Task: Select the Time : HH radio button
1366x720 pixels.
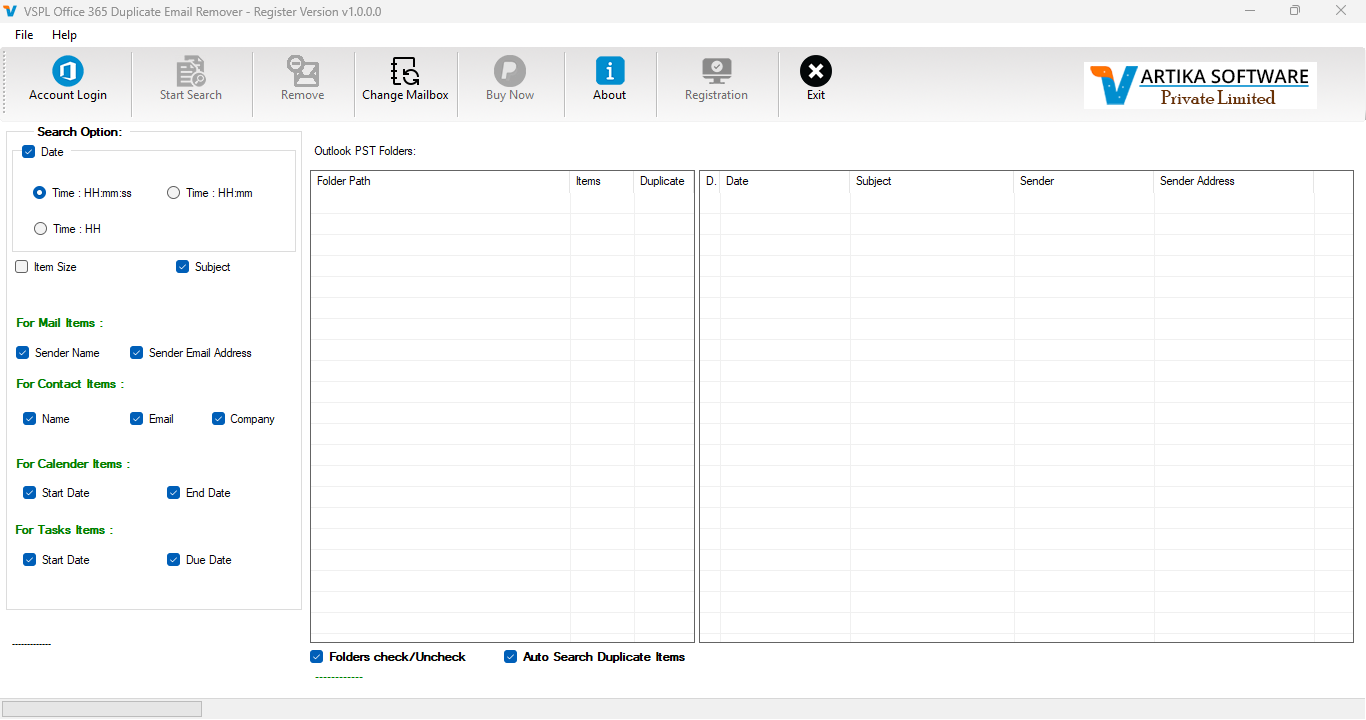Action: coord(40,229)
